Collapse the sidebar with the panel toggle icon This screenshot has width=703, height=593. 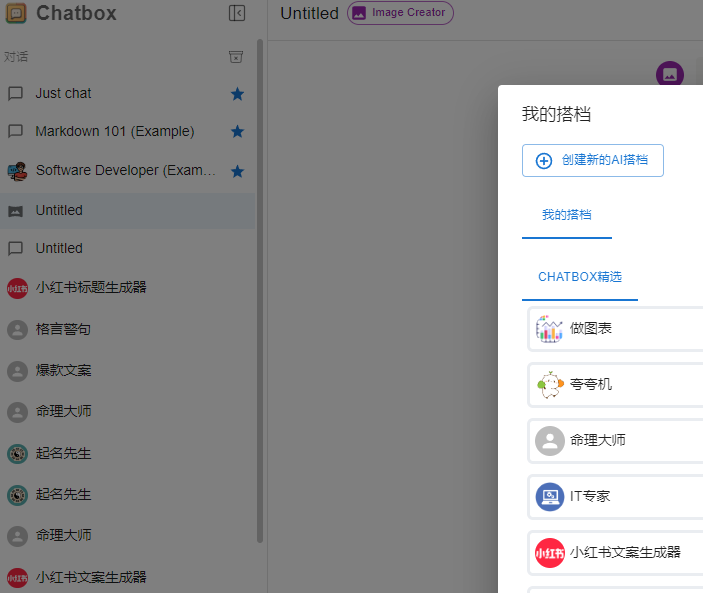click(x=237, y=13)
